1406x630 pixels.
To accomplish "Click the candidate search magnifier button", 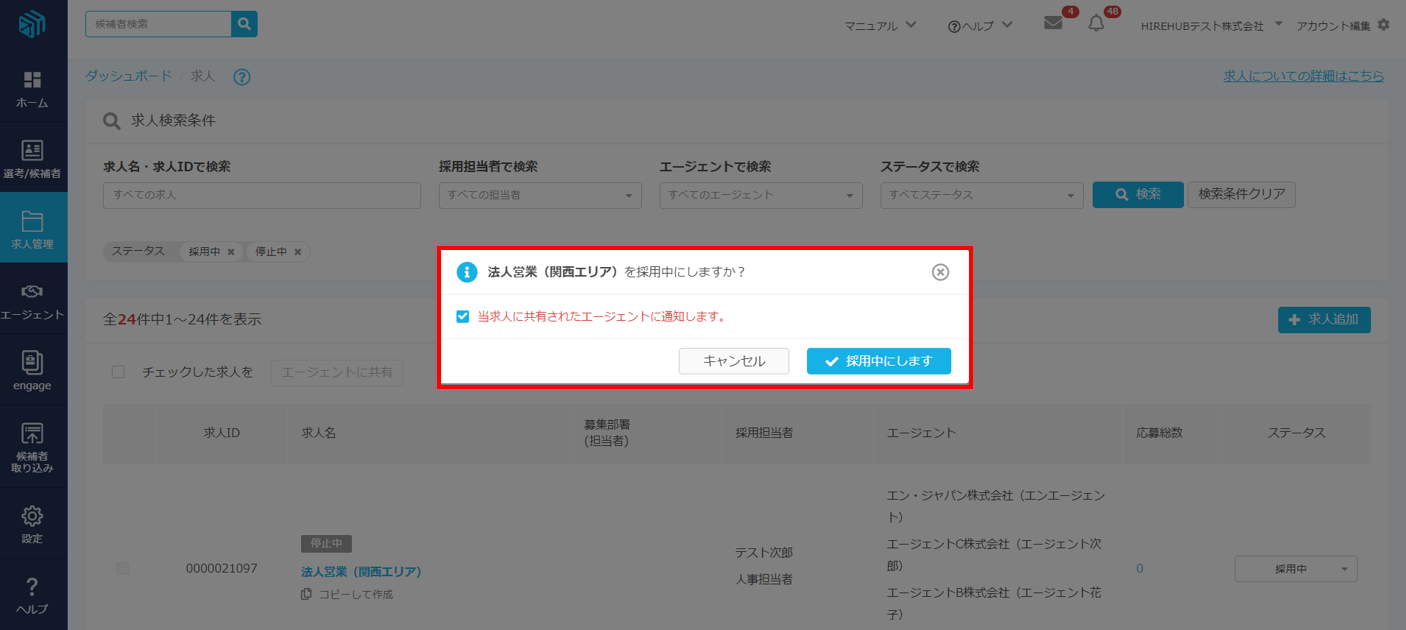I will coord(244,24).
